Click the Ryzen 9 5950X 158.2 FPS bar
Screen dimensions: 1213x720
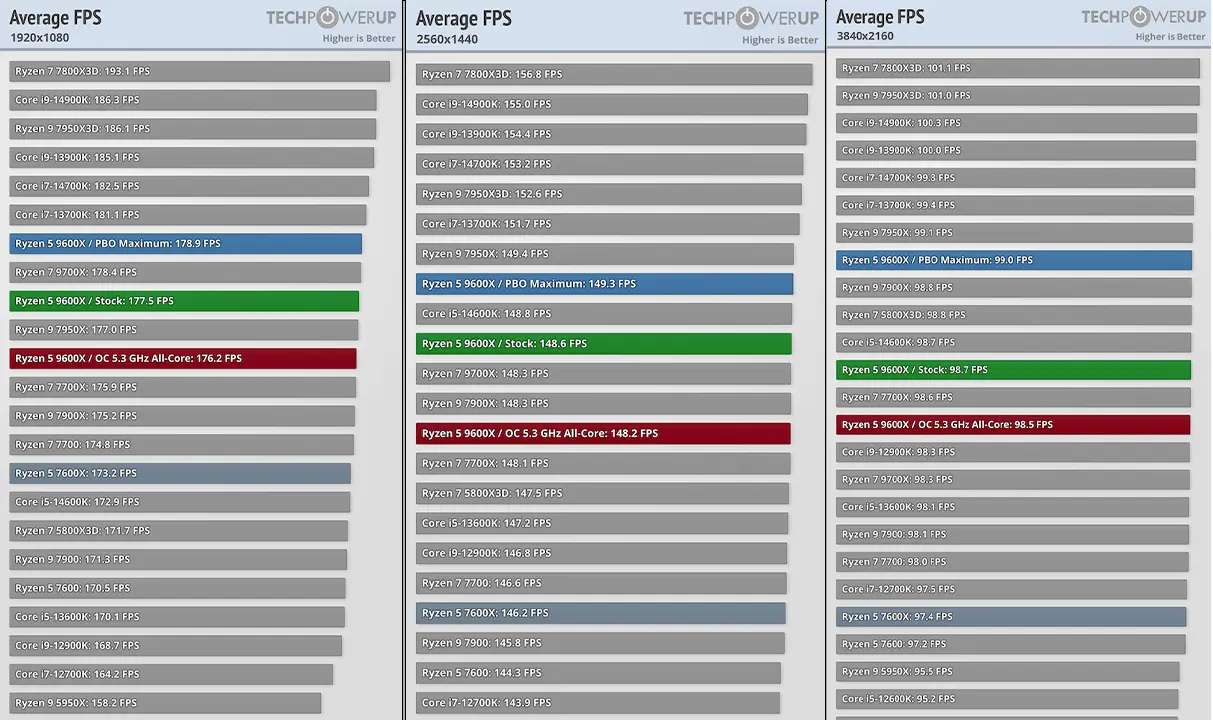[x=165, y=704]
